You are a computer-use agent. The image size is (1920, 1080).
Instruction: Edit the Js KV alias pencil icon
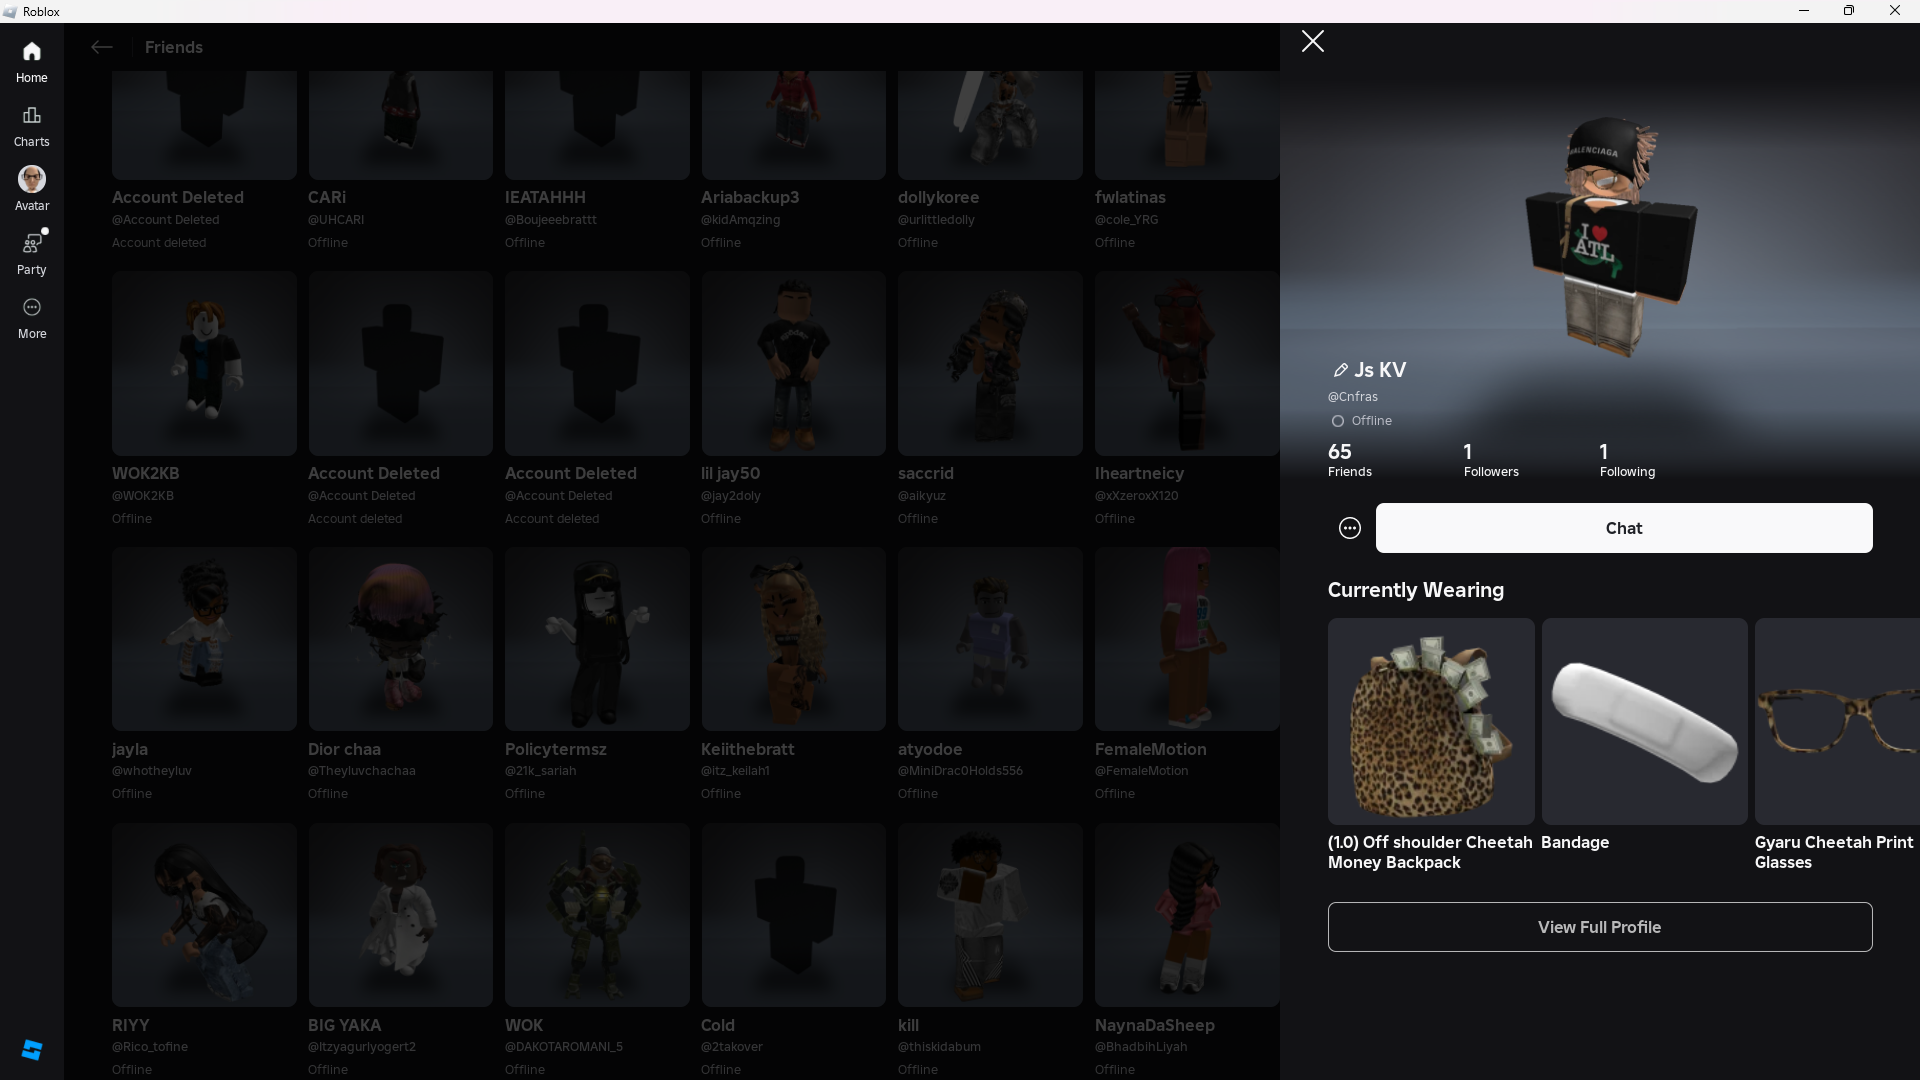pos(1340,370)
